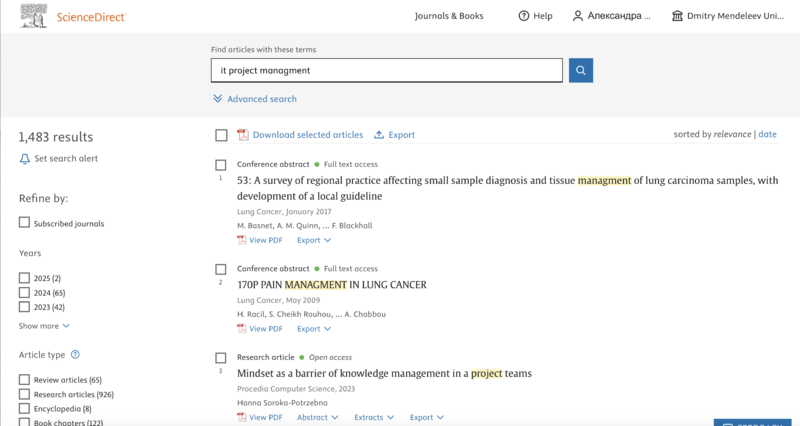Click the Export arrow icon at top

(x=379, y=135)
